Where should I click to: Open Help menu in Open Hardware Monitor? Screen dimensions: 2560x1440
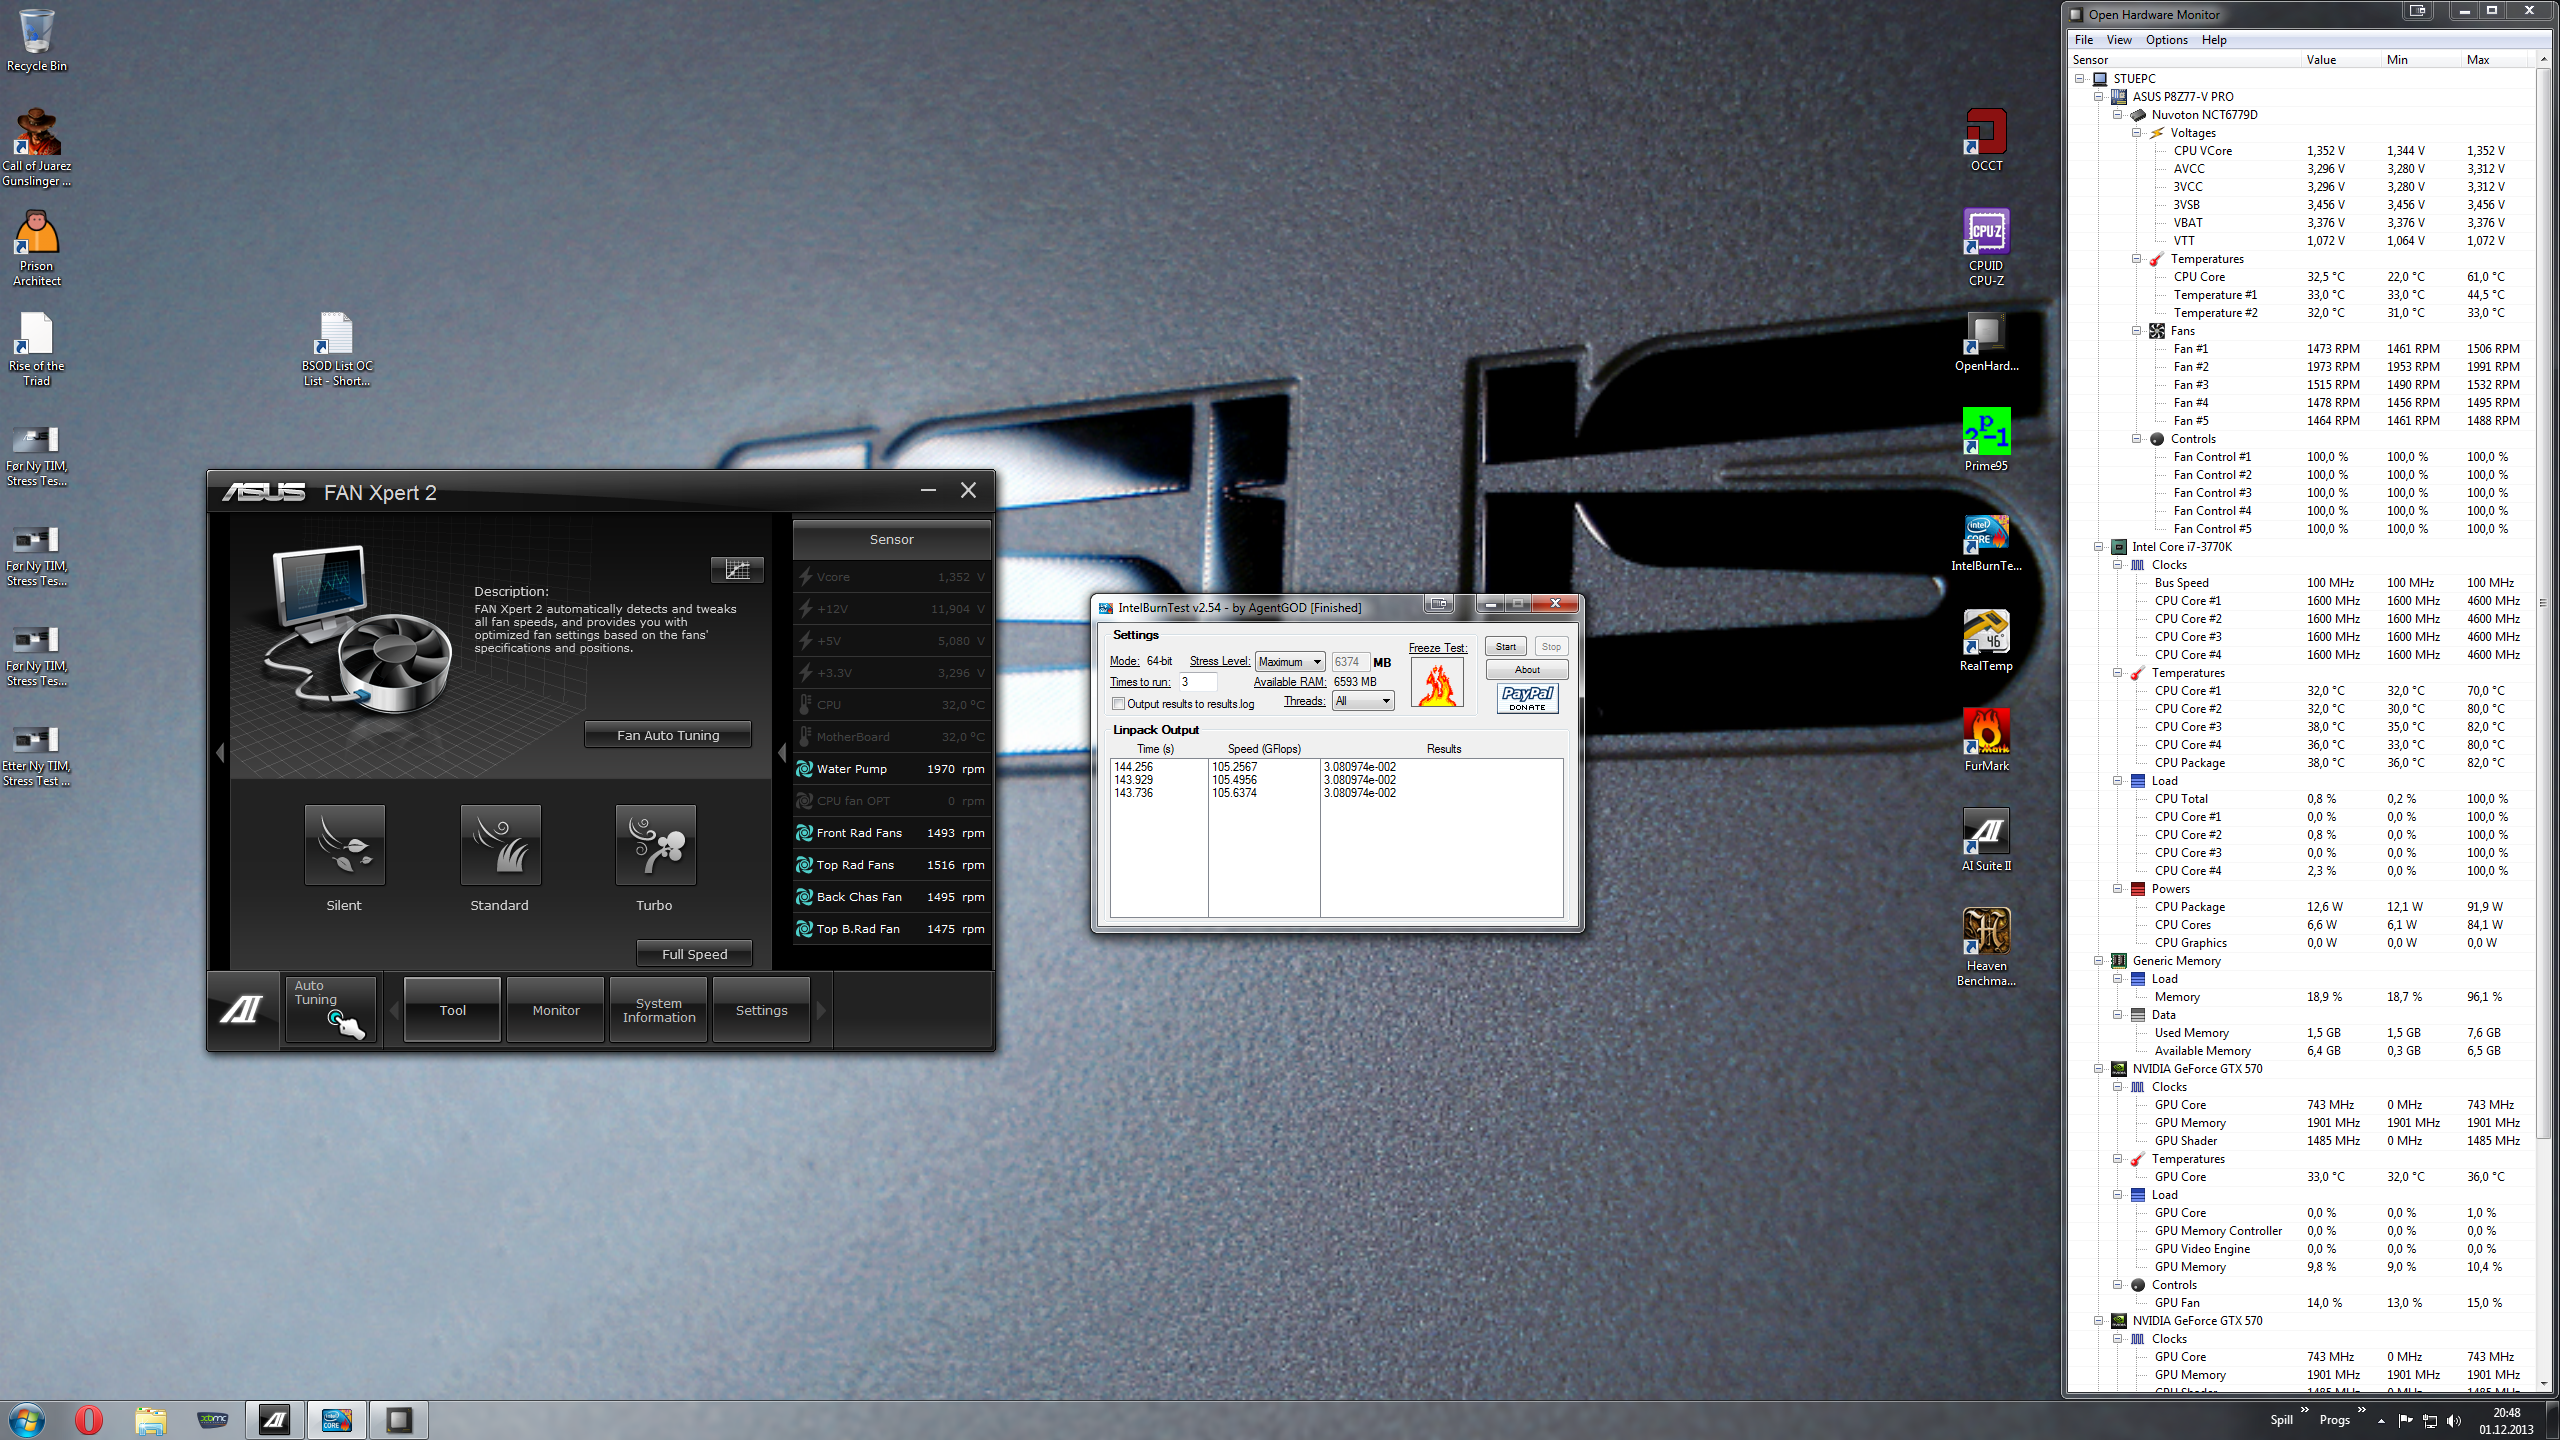[x=2214, y=40]
